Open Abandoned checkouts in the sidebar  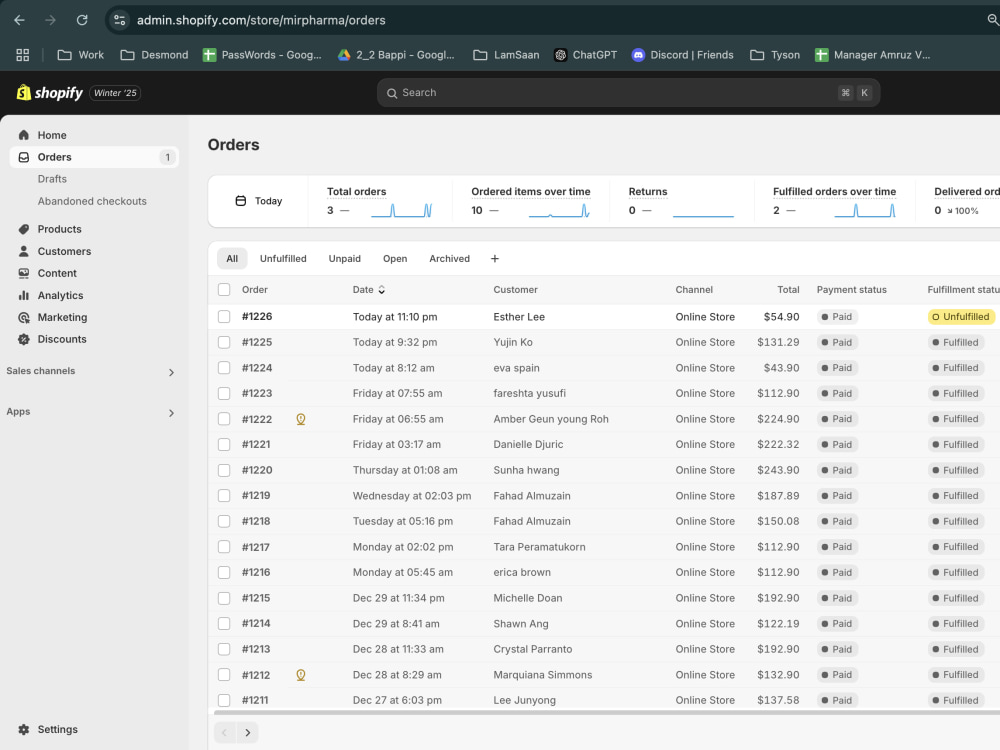[x=92, y=201]
